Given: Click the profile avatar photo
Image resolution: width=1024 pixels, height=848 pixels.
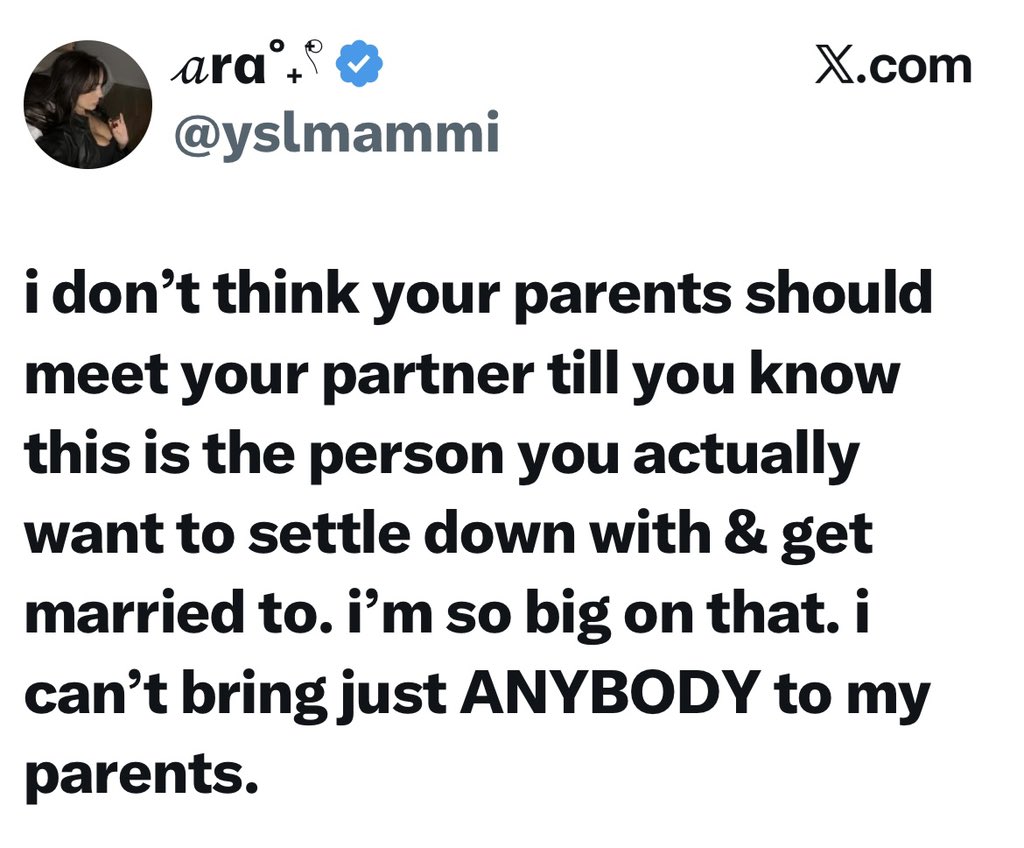Looking at the screenshot, I should [87, 105].
